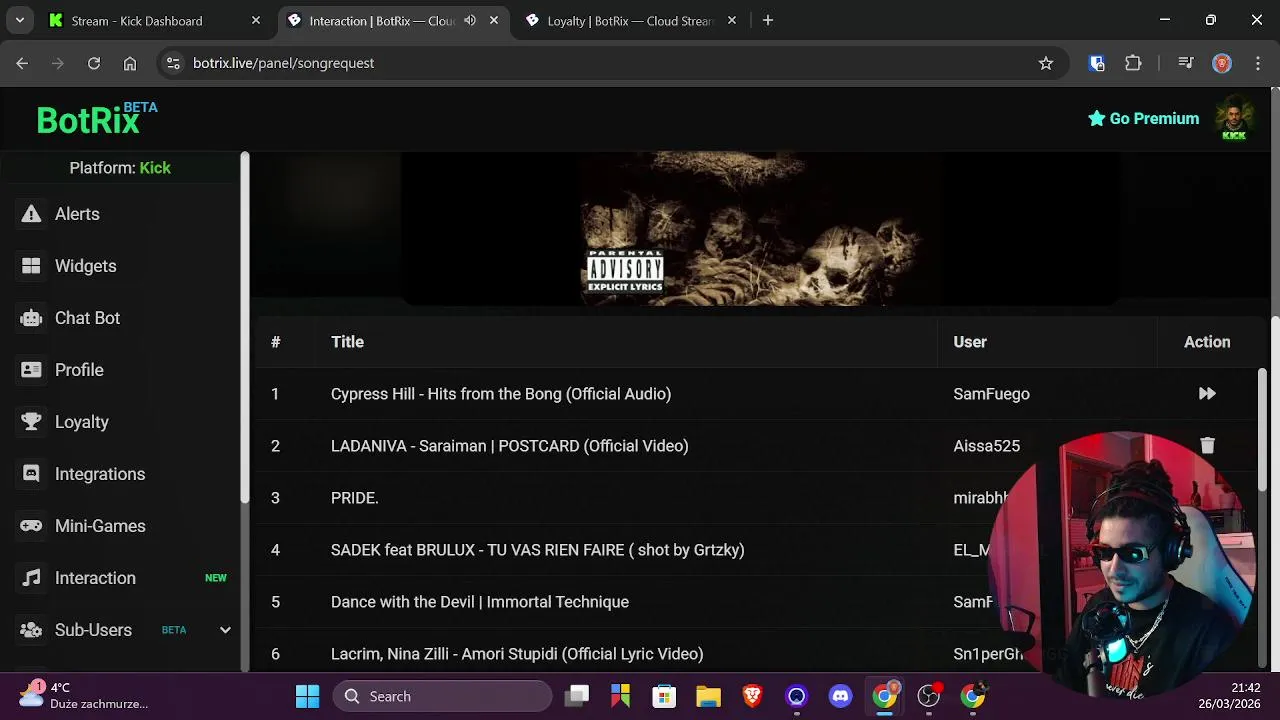Click the Interaction music note icon
Screen dimensions: 1280x720
coord(32,578)
